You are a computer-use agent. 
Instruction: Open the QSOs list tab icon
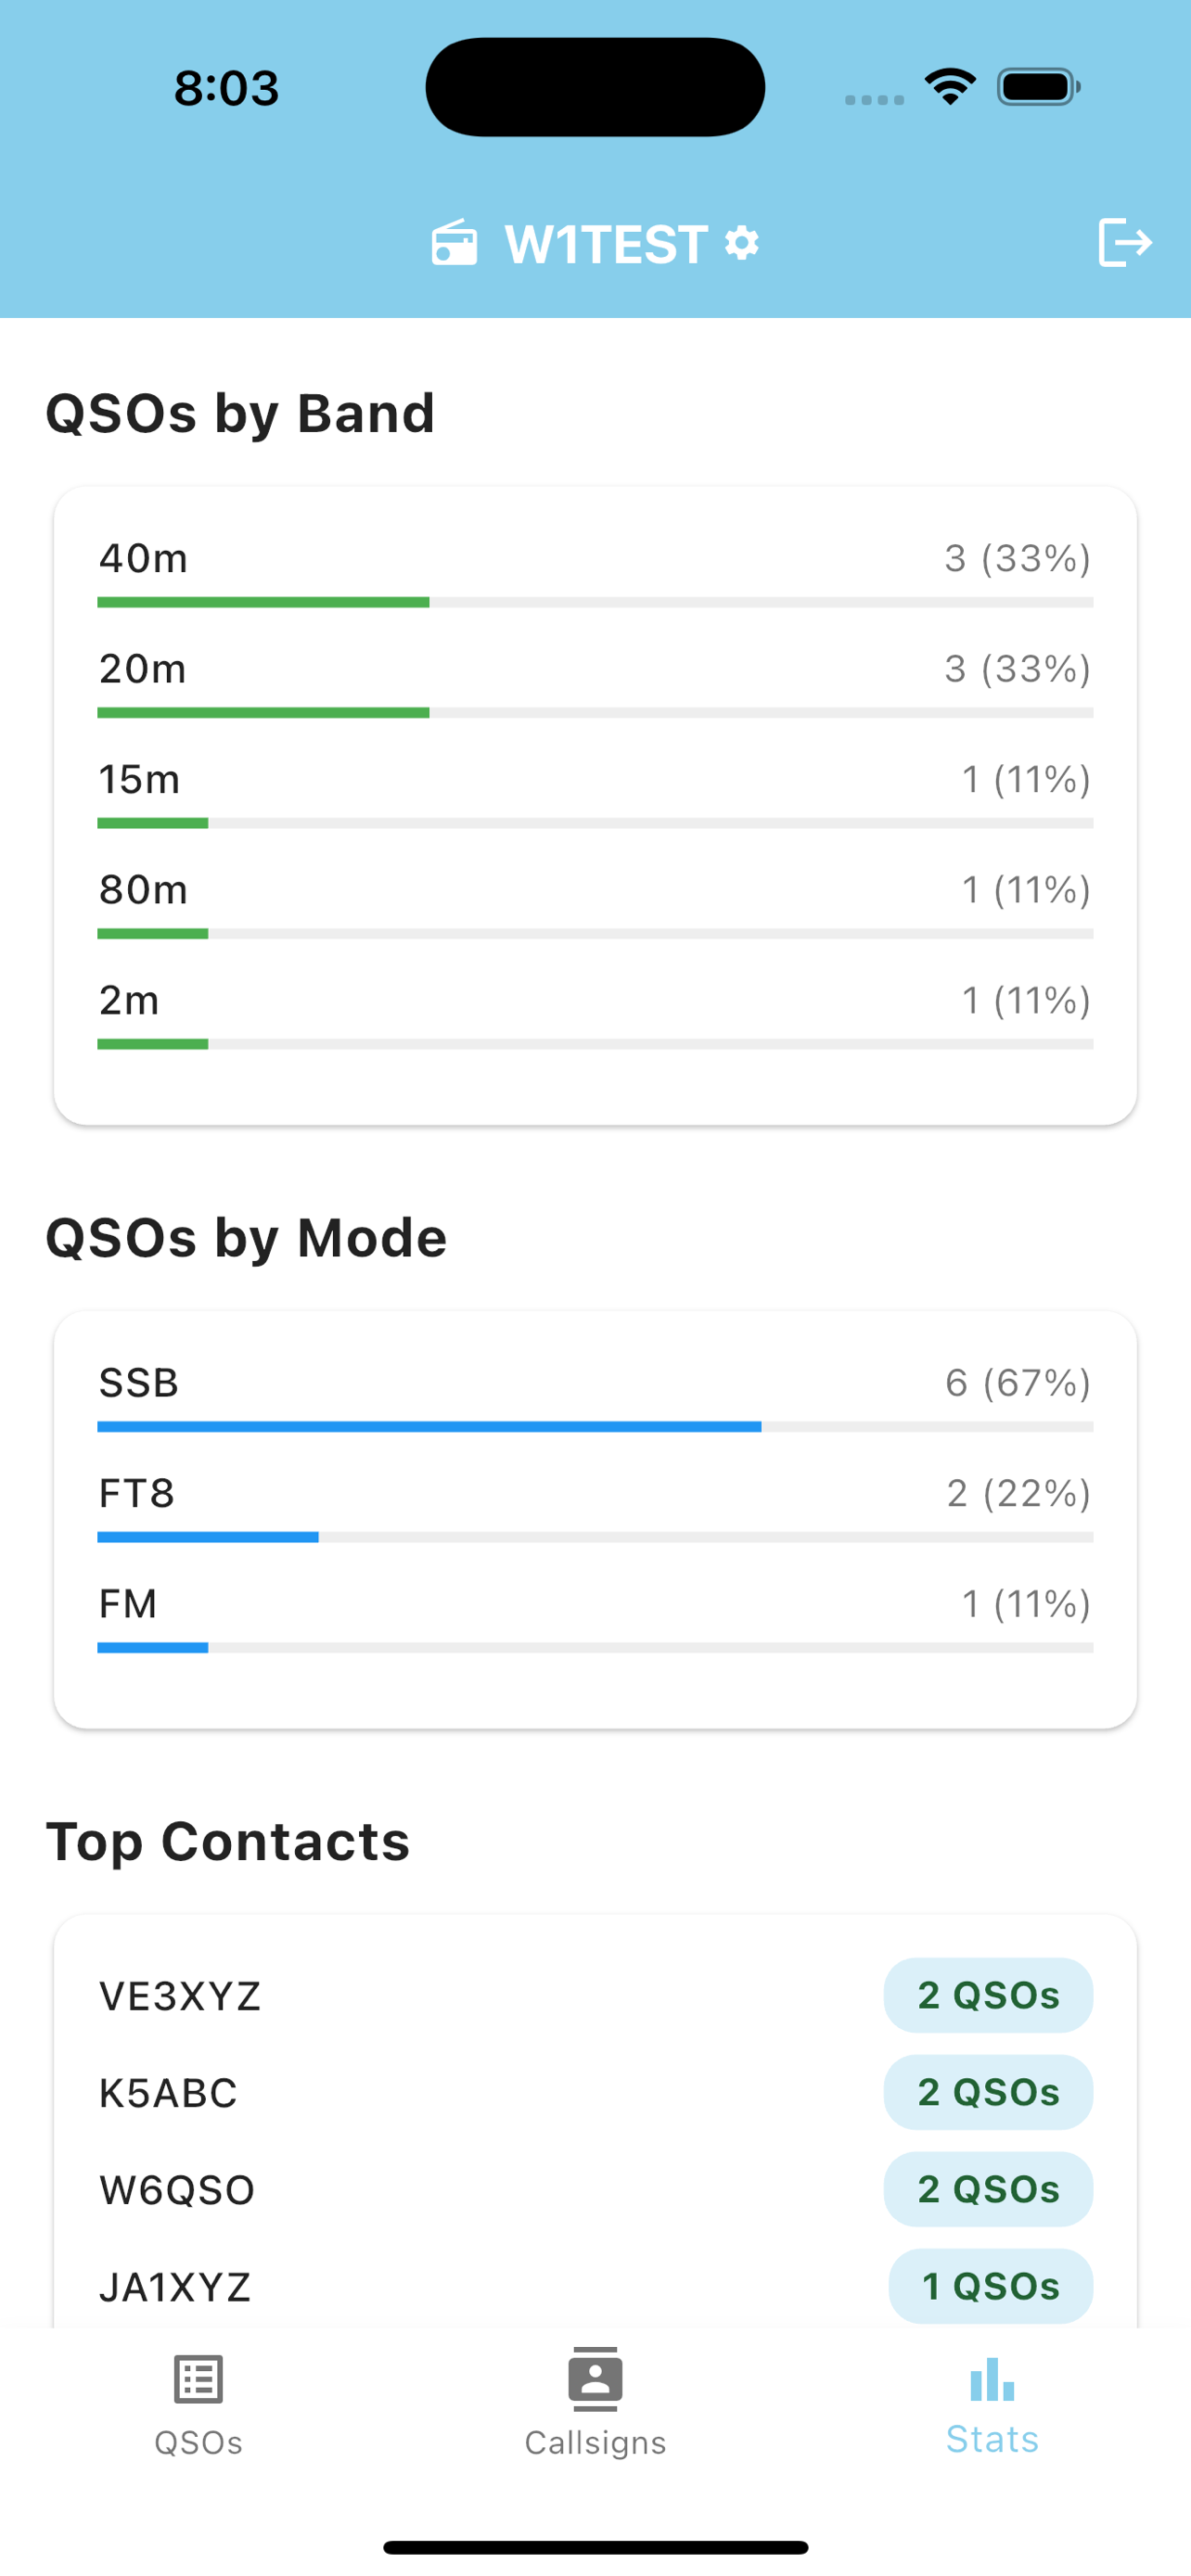click(198, 2379)
